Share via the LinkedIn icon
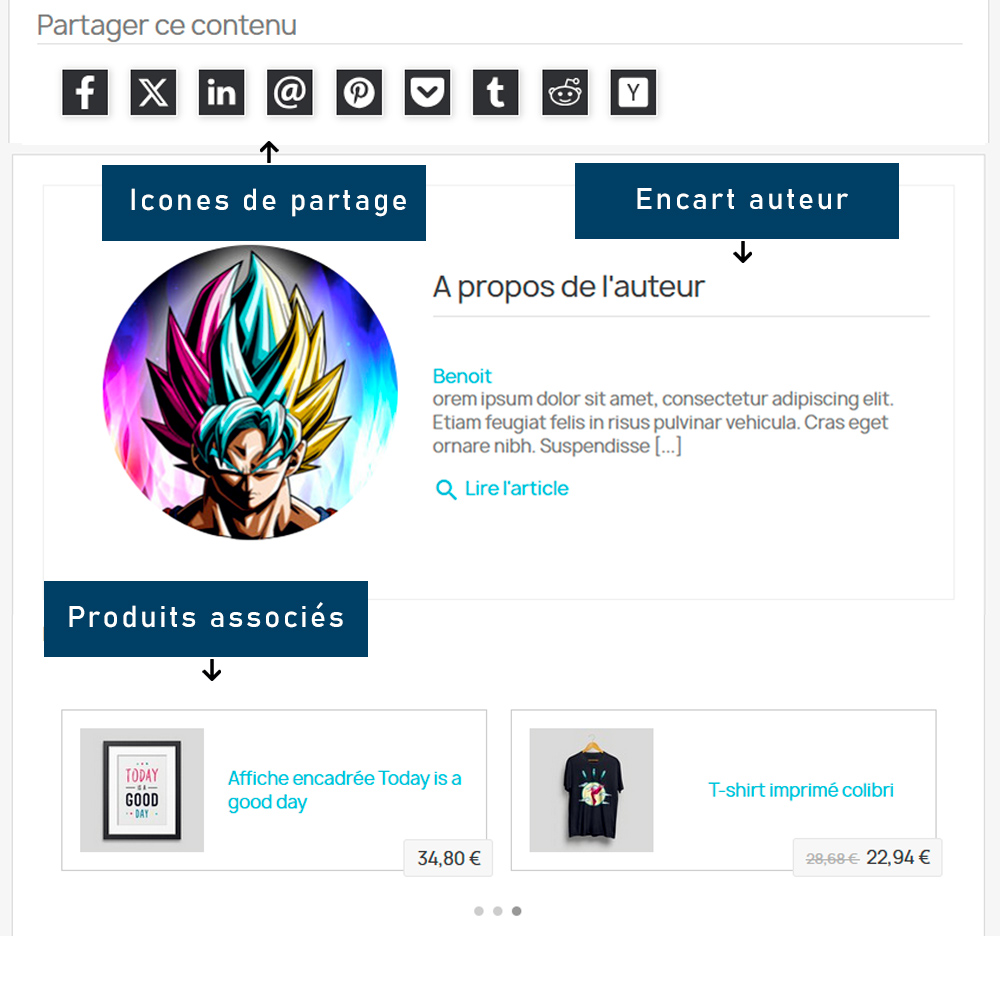Viewport: 1000px width, 1000px height. (x=221, y=92)
